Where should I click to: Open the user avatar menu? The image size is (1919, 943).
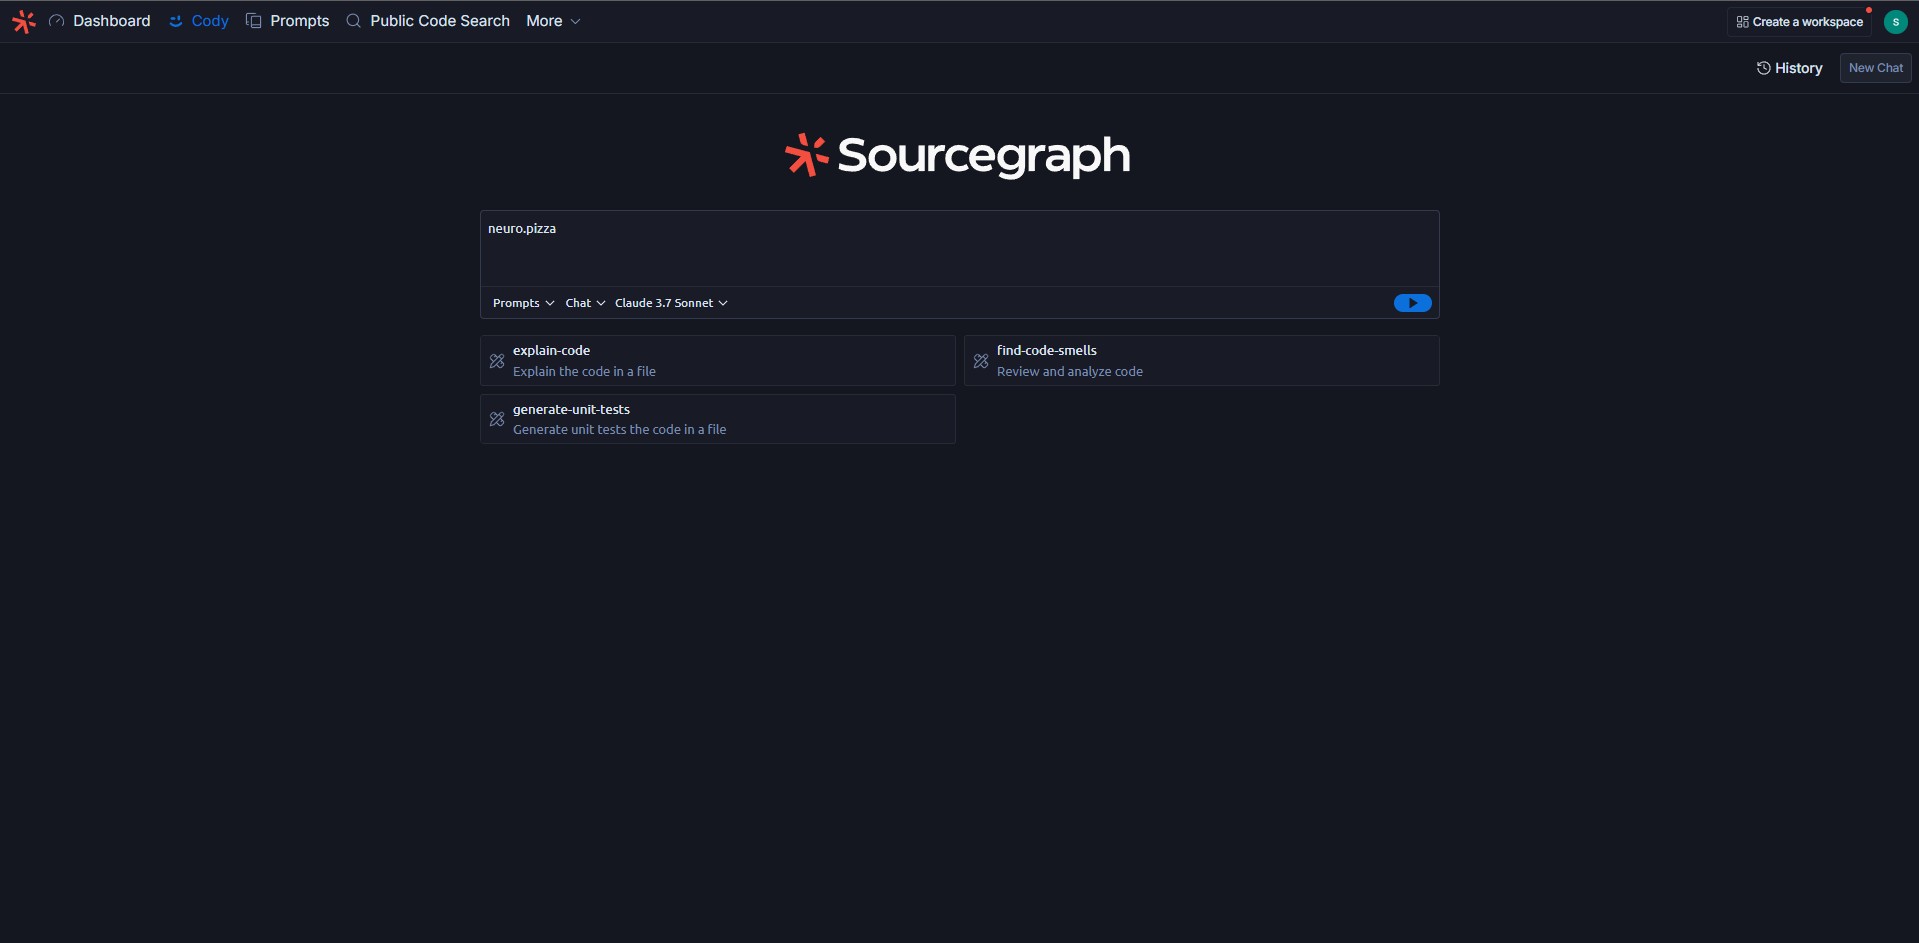[1895, 22]
